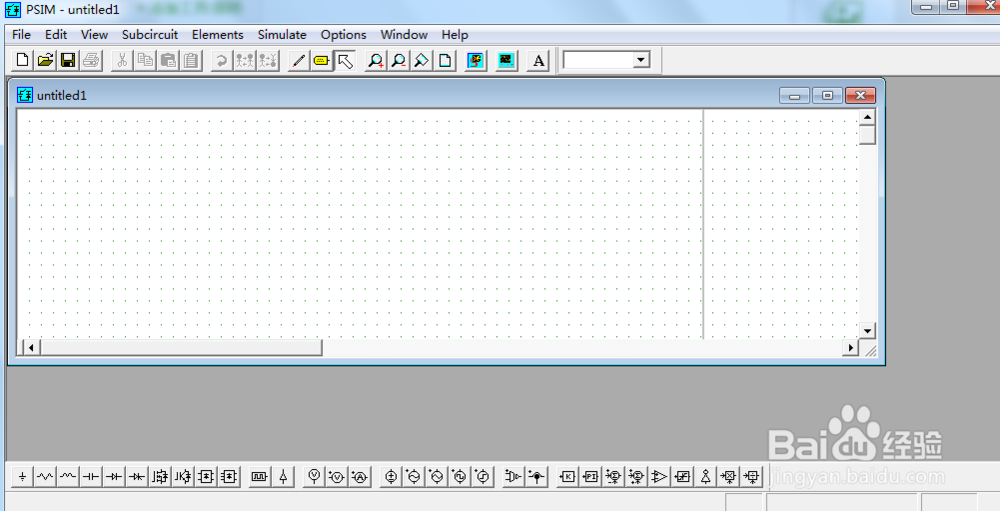This screenshot has width=1000, height=511.
Task: Create a new schematic file
Action: tap(22, 61)
